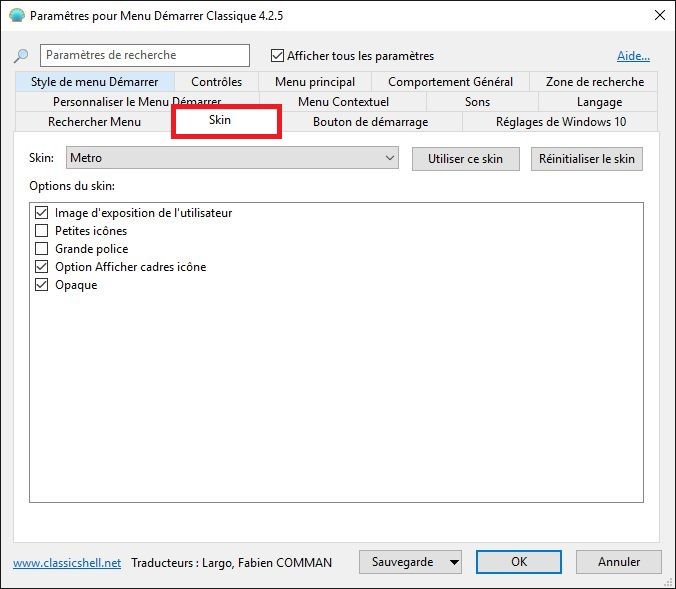Toggle Option Afficher cadres icône checkbox

[x=41, y=267]
